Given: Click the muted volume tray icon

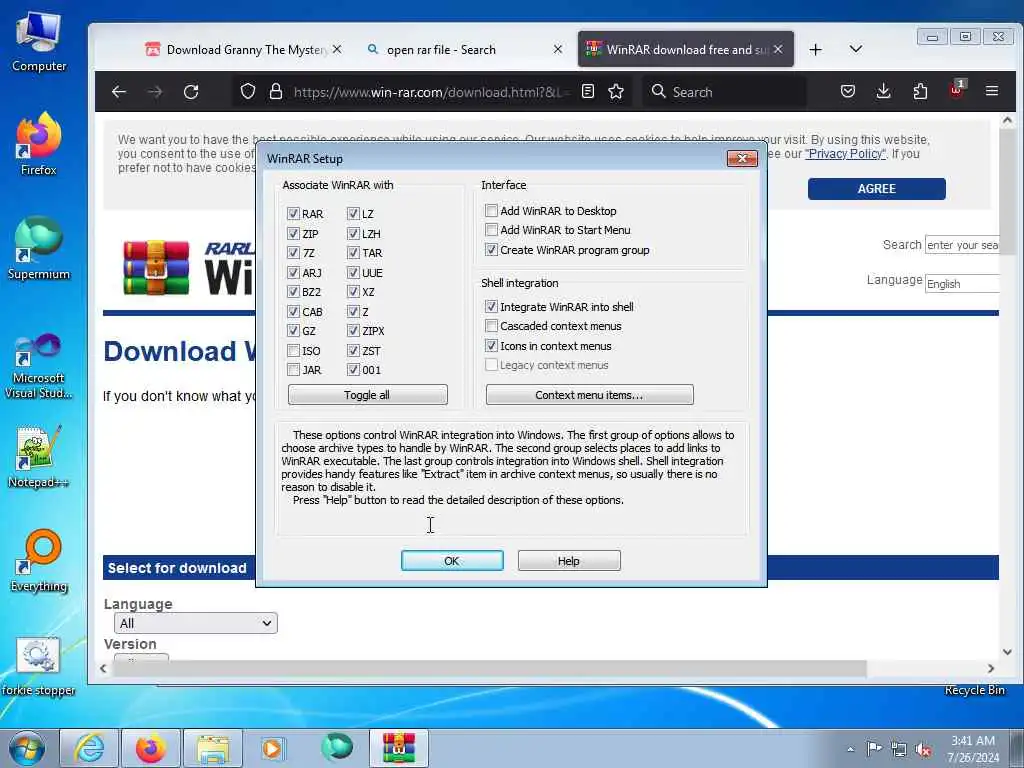Looking at the screenshot, I should click(x=923, y=749).
